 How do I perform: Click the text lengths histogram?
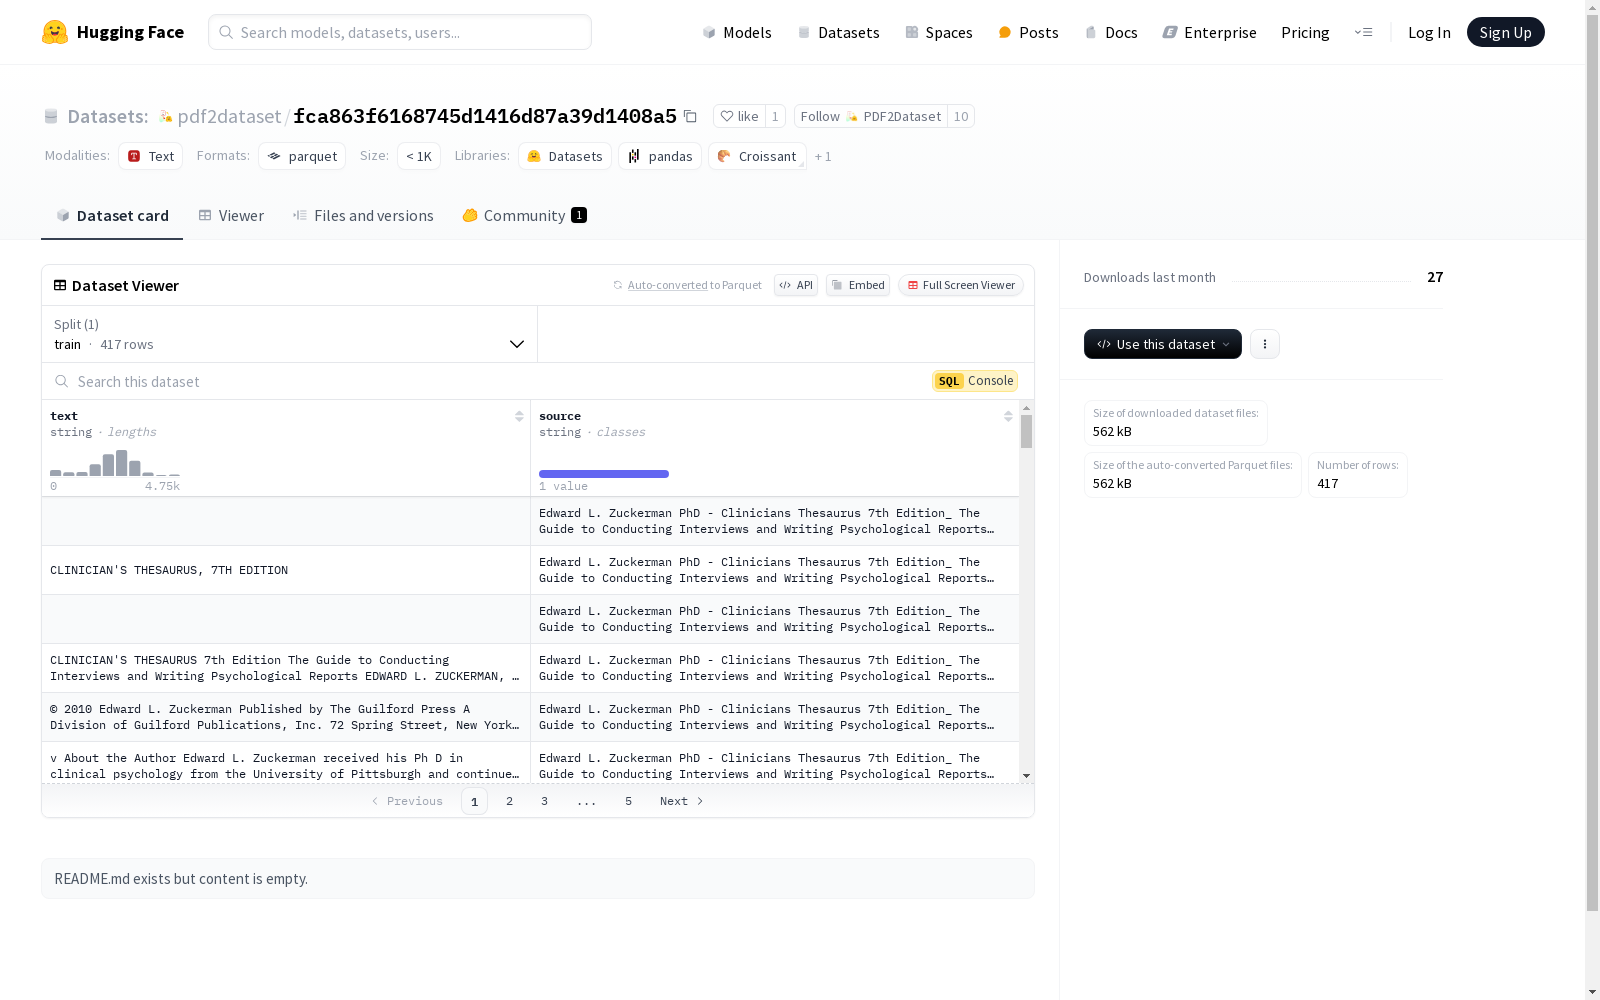point(115,463)
